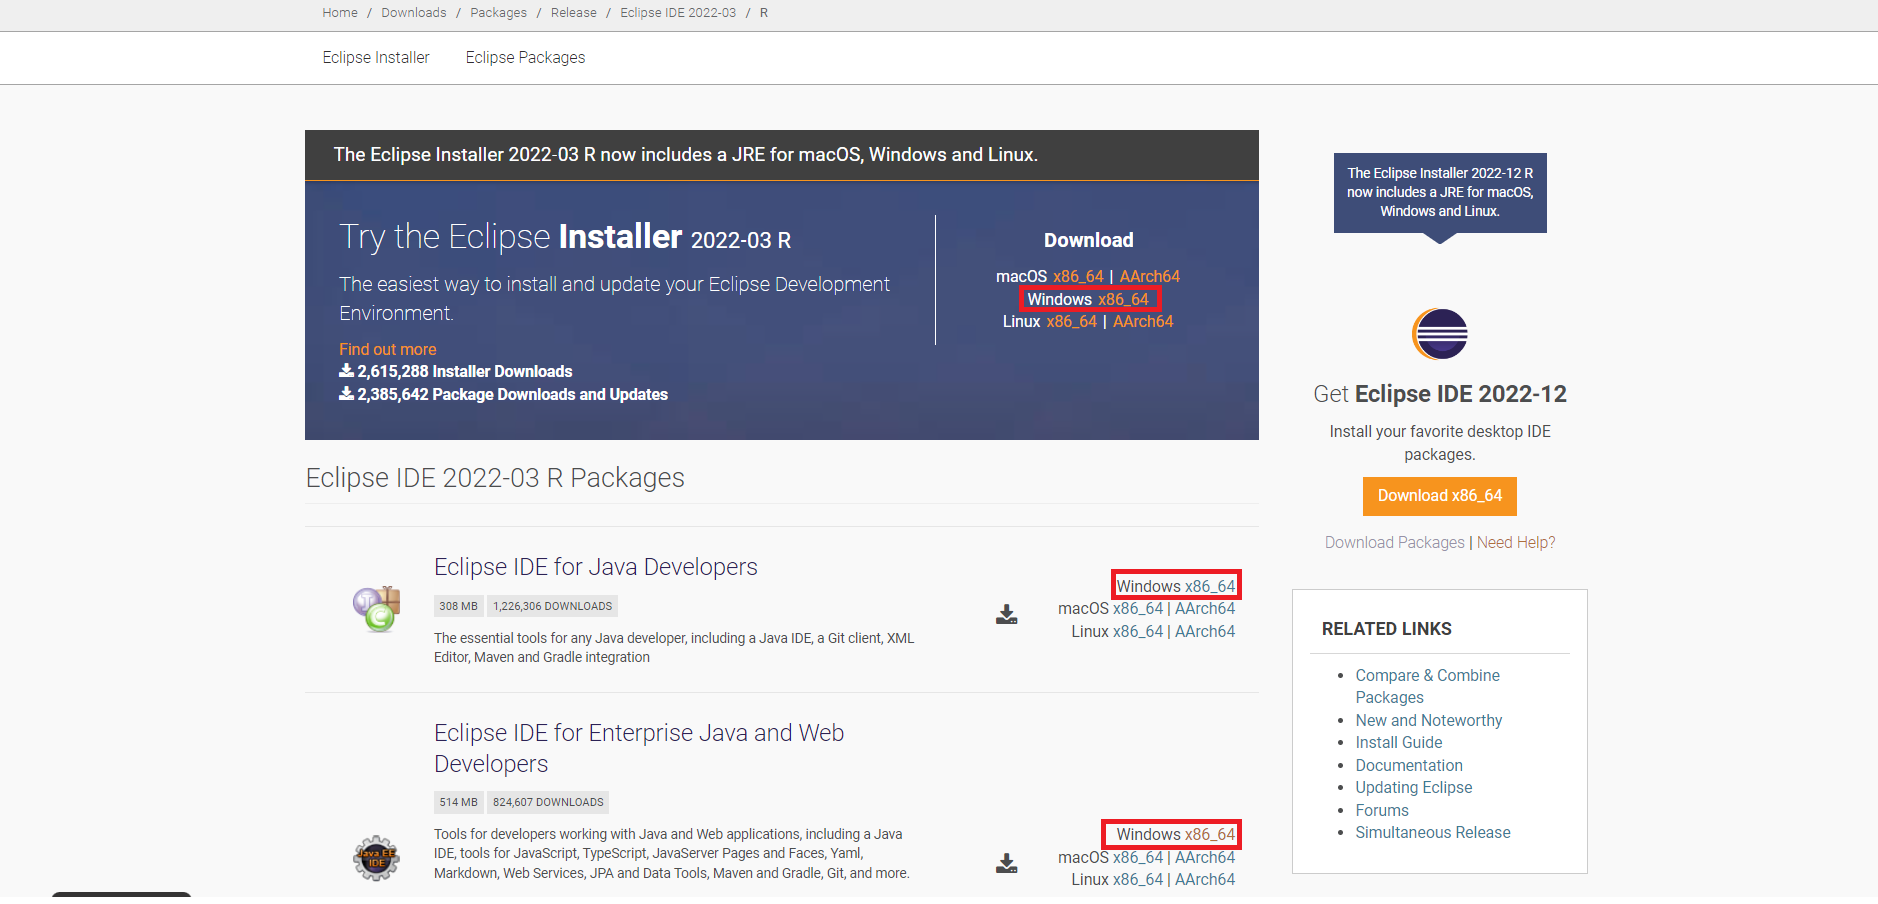Viewport: 1878px width, 904px height.
Task: Click the Need Help? link
Action: (1516, 542)
